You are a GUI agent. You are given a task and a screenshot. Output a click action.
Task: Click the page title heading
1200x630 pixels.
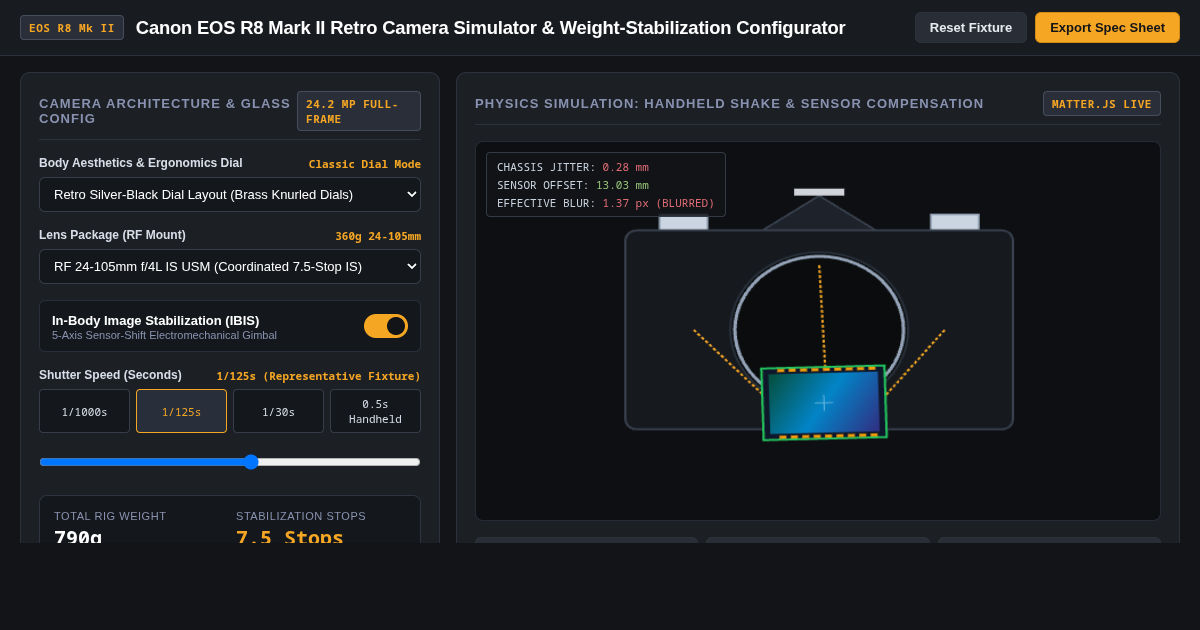(491, 28)
